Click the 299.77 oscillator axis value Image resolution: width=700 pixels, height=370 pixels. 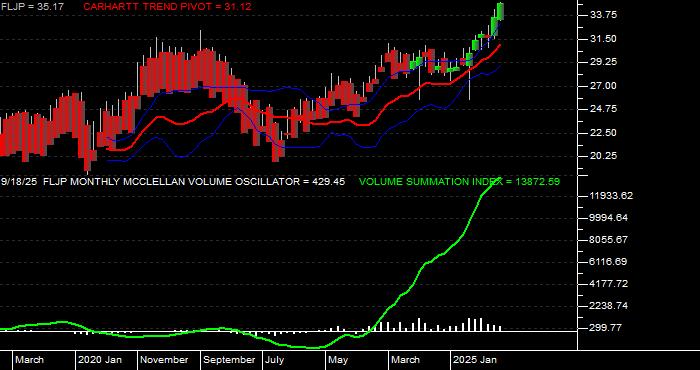(606, 328)
